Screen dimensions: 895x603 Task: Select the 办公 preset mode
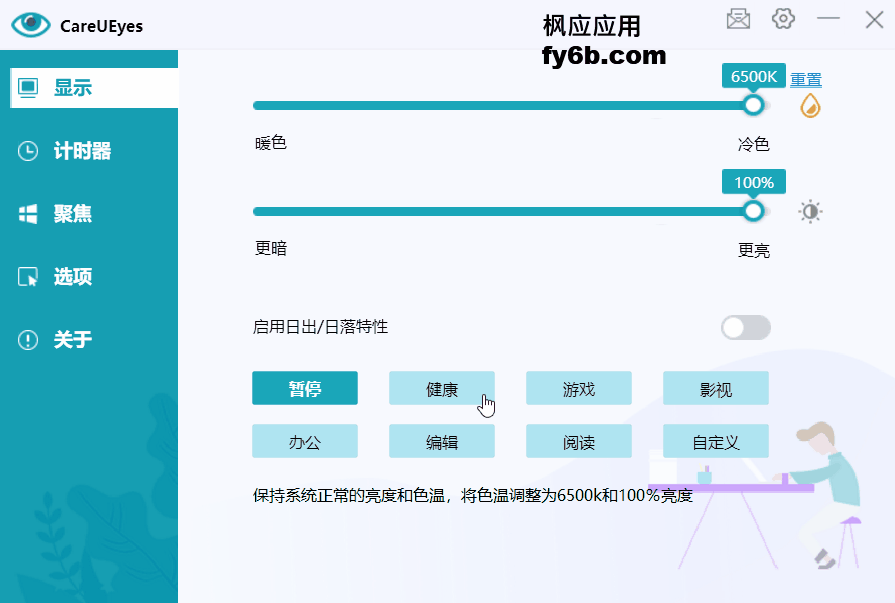pos(305,441)
